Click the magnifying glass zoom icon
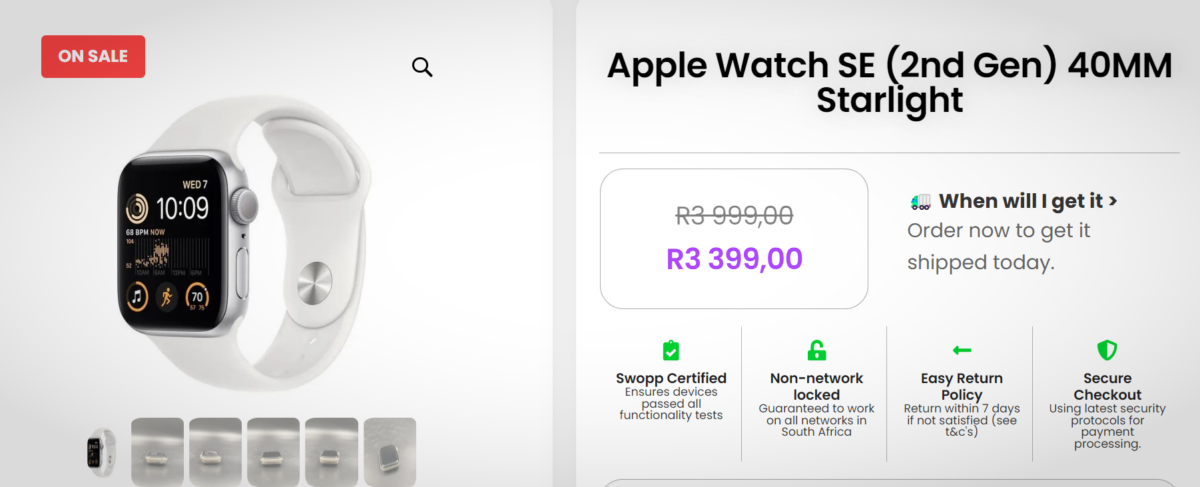Viewport: 1200px width, 487px height. point(422,67)
